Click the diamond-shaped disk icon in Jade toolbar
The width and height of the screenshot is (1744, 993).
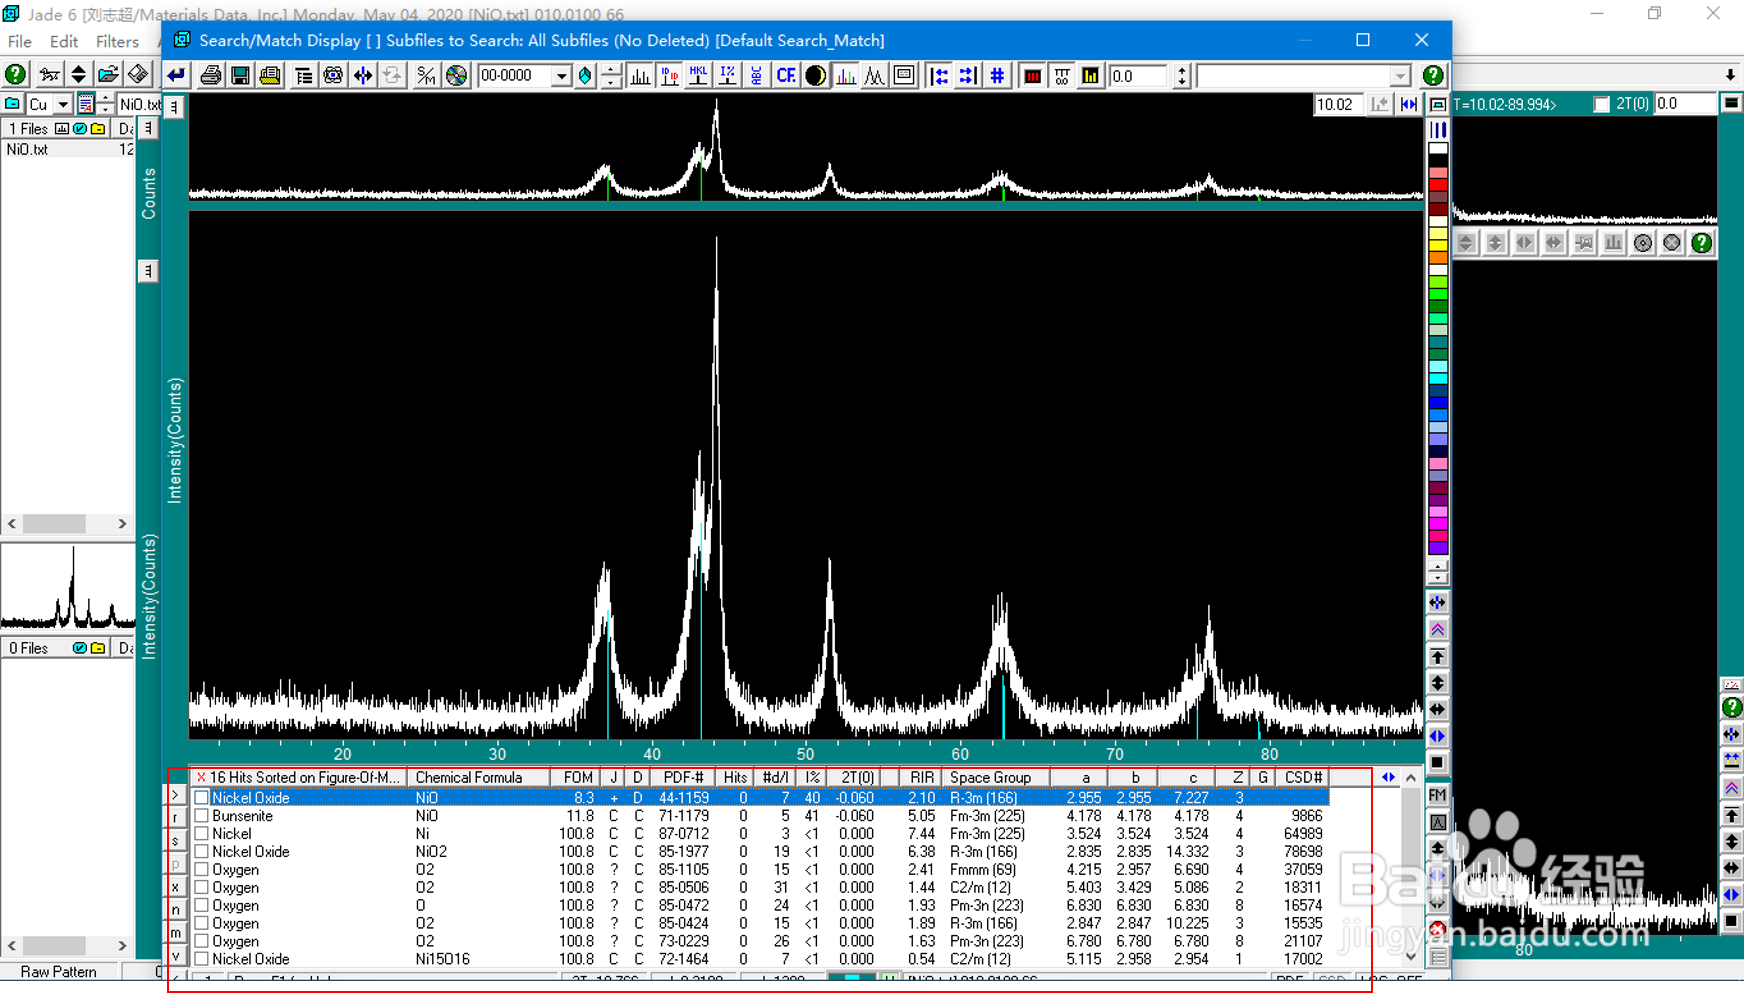(138, 75)
